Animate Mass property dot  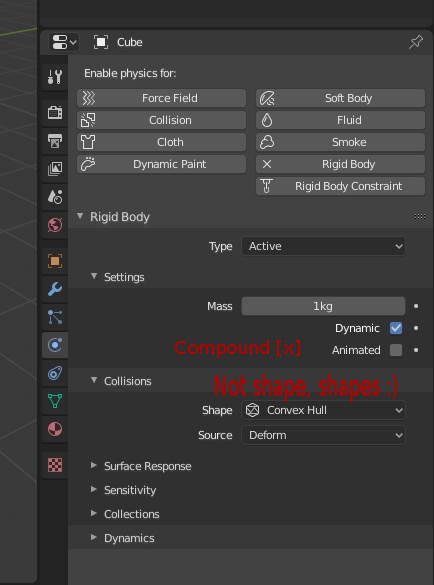tap(416, 306)
